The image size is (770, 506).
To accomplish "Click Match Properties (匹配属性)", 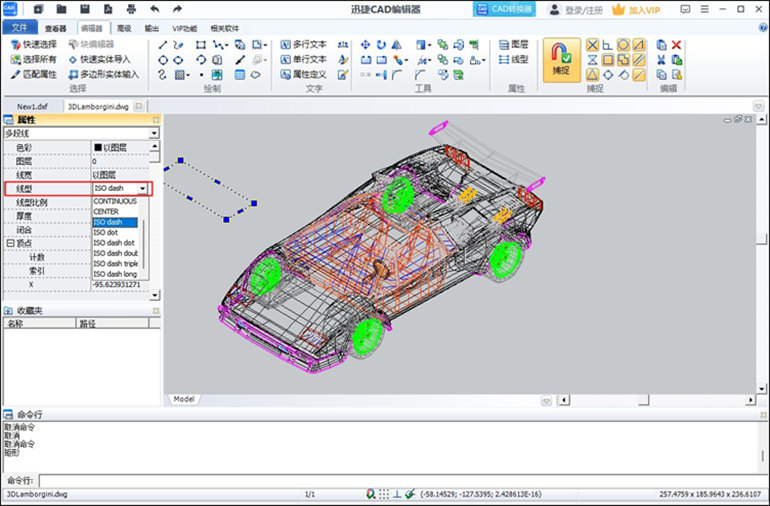I will coord(34,74).
